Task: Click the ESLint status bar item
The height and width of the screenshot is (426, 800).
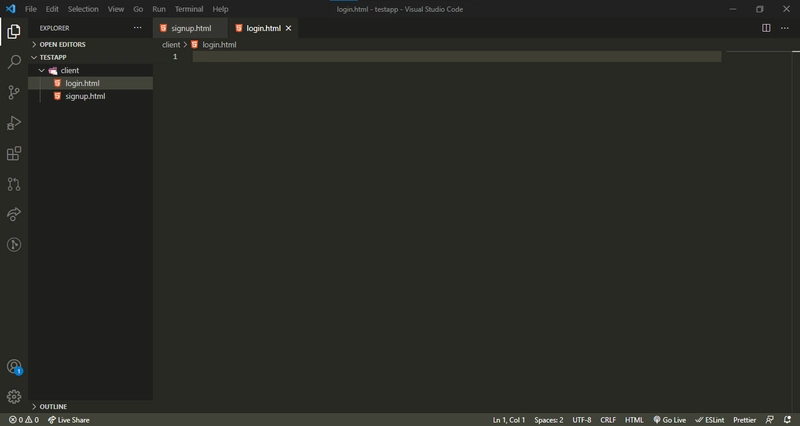Action: click(x=710, y=420)
